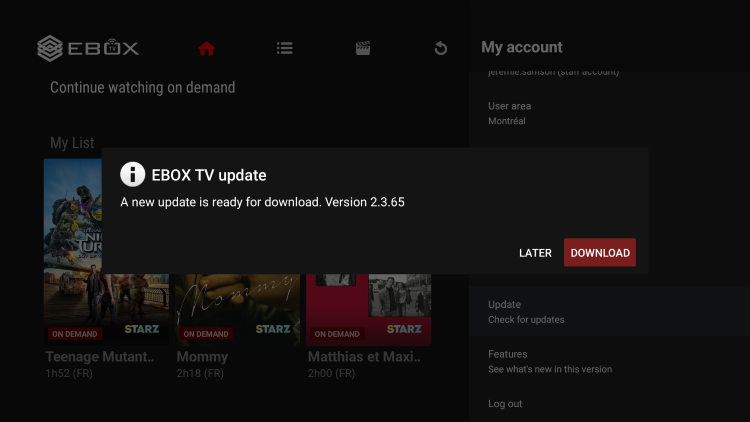The width and height of the screenshot is (750, 422).
Task: Select the replay circular arrow icon
Action: [441, 48]
